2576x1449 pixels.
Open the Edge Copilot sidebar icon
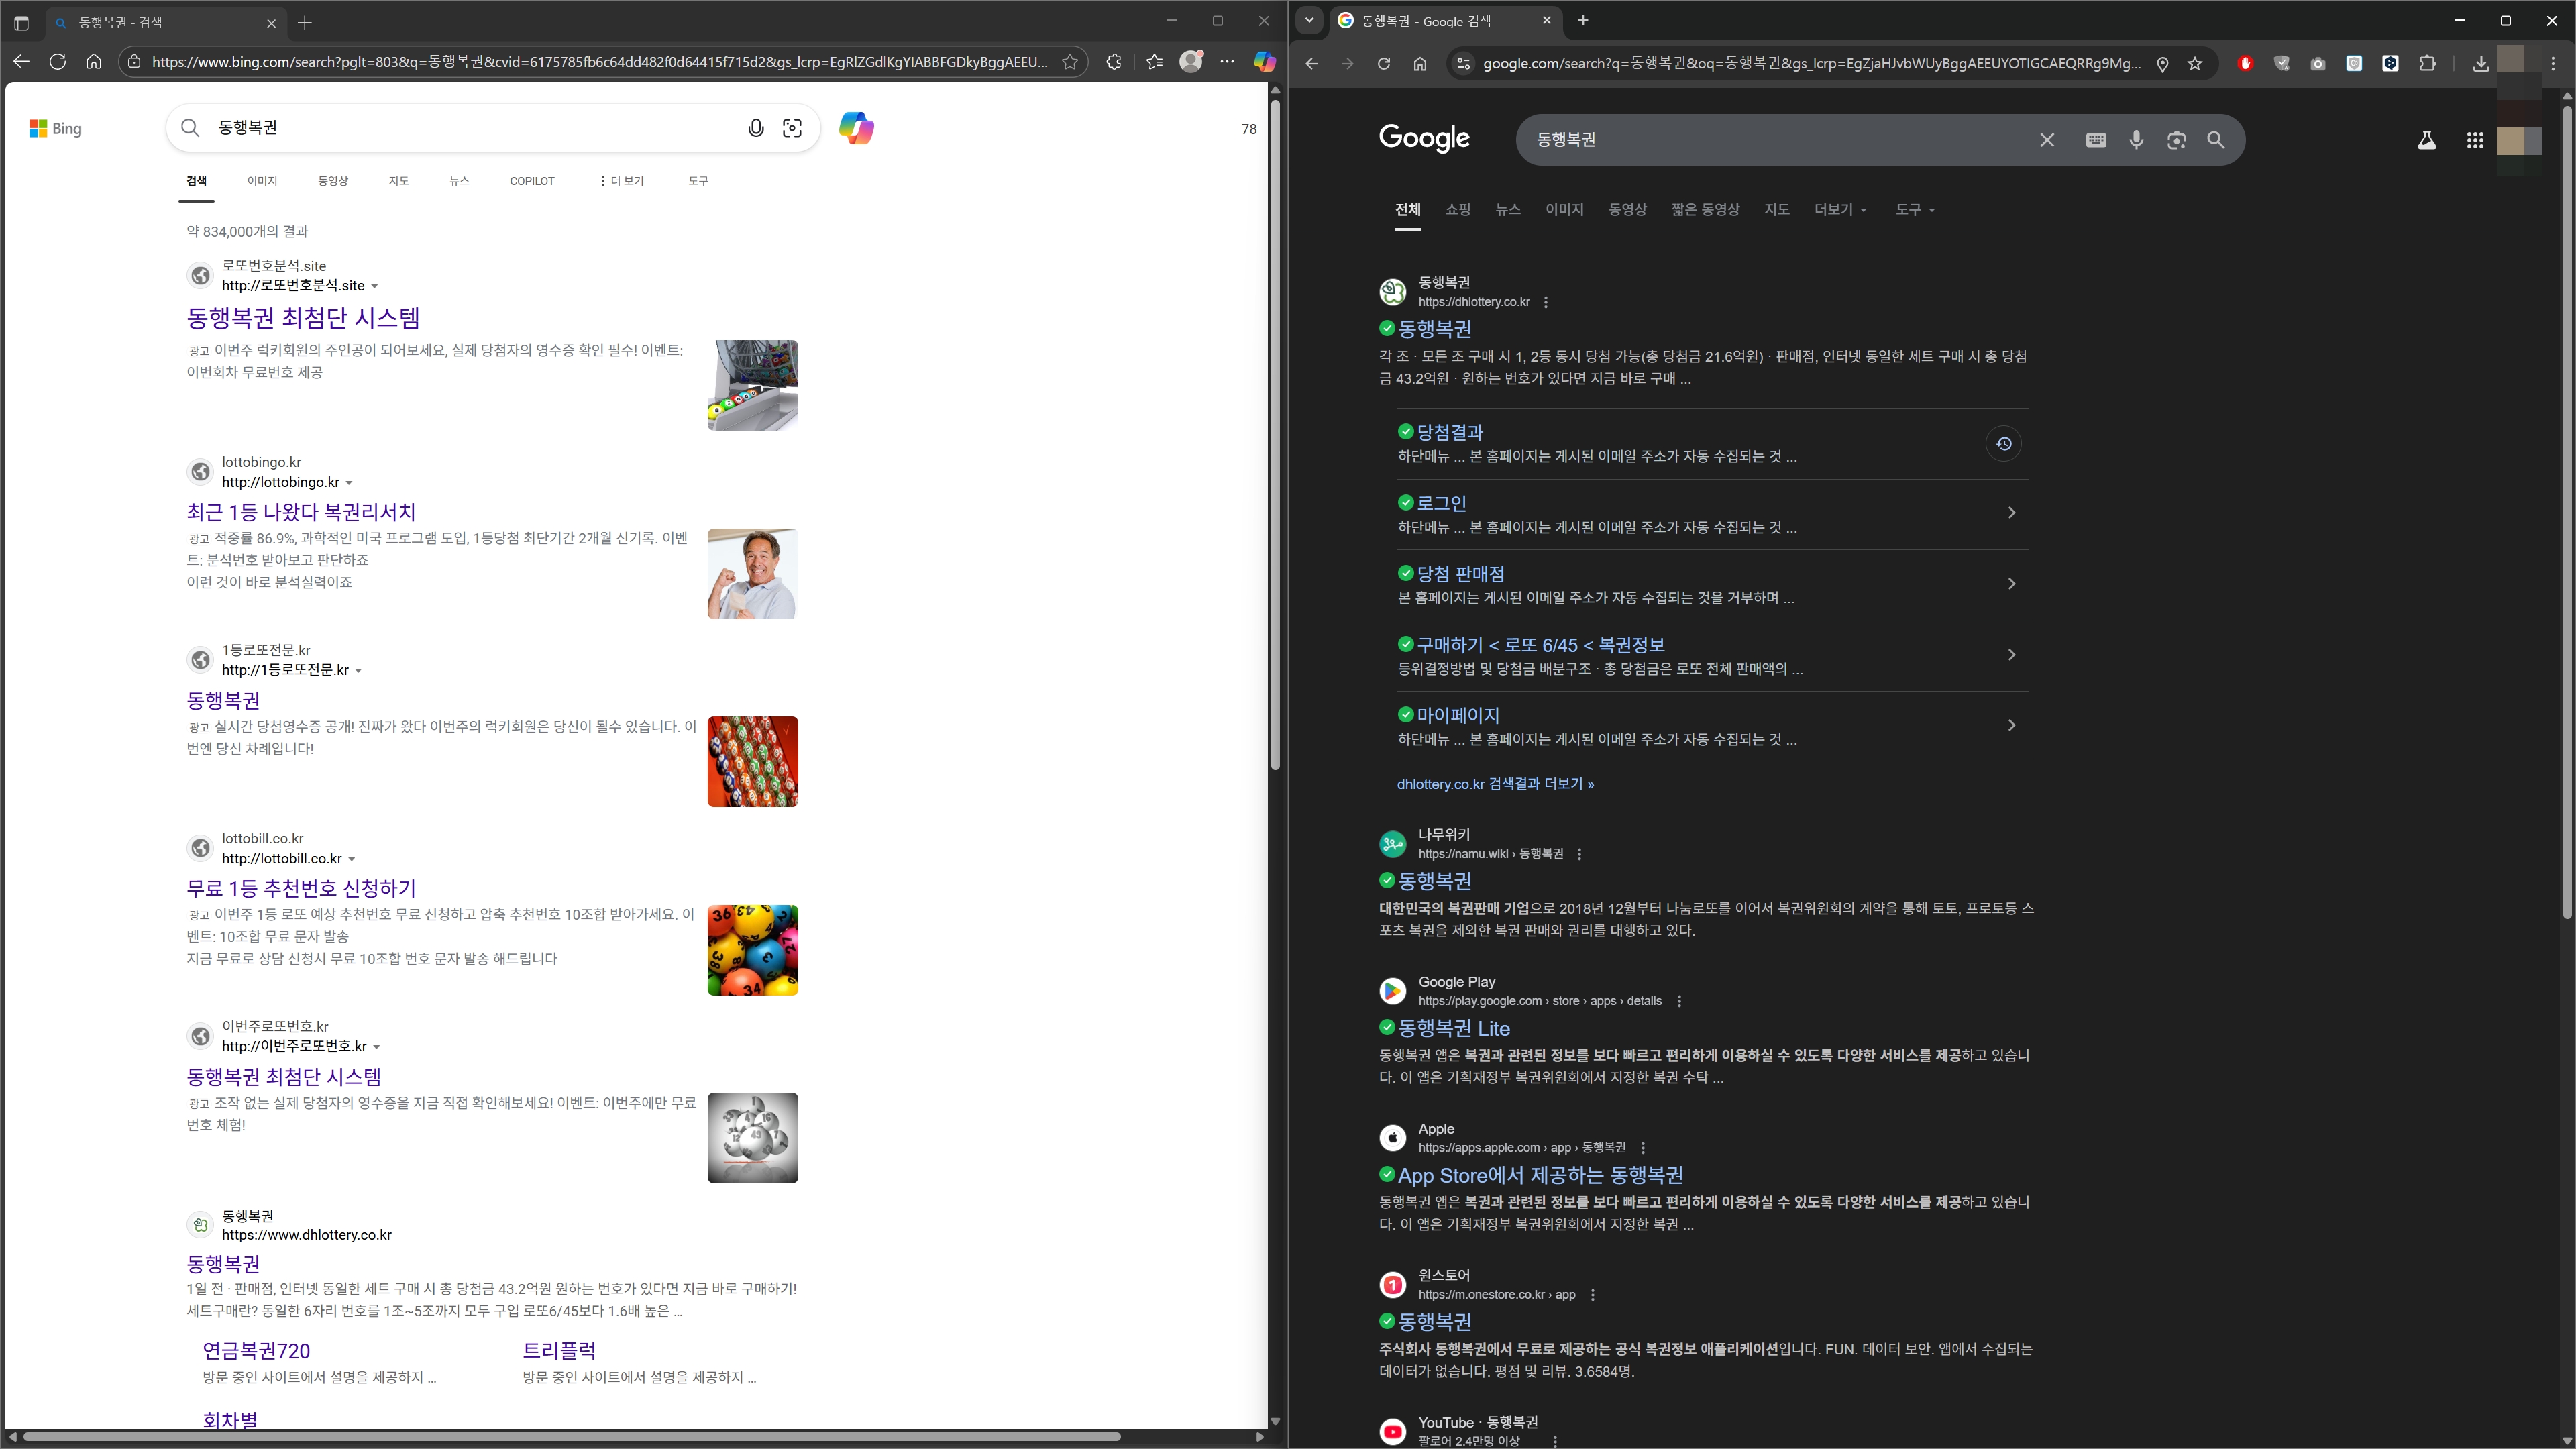pyautogui.click(x=1265, y=62)
